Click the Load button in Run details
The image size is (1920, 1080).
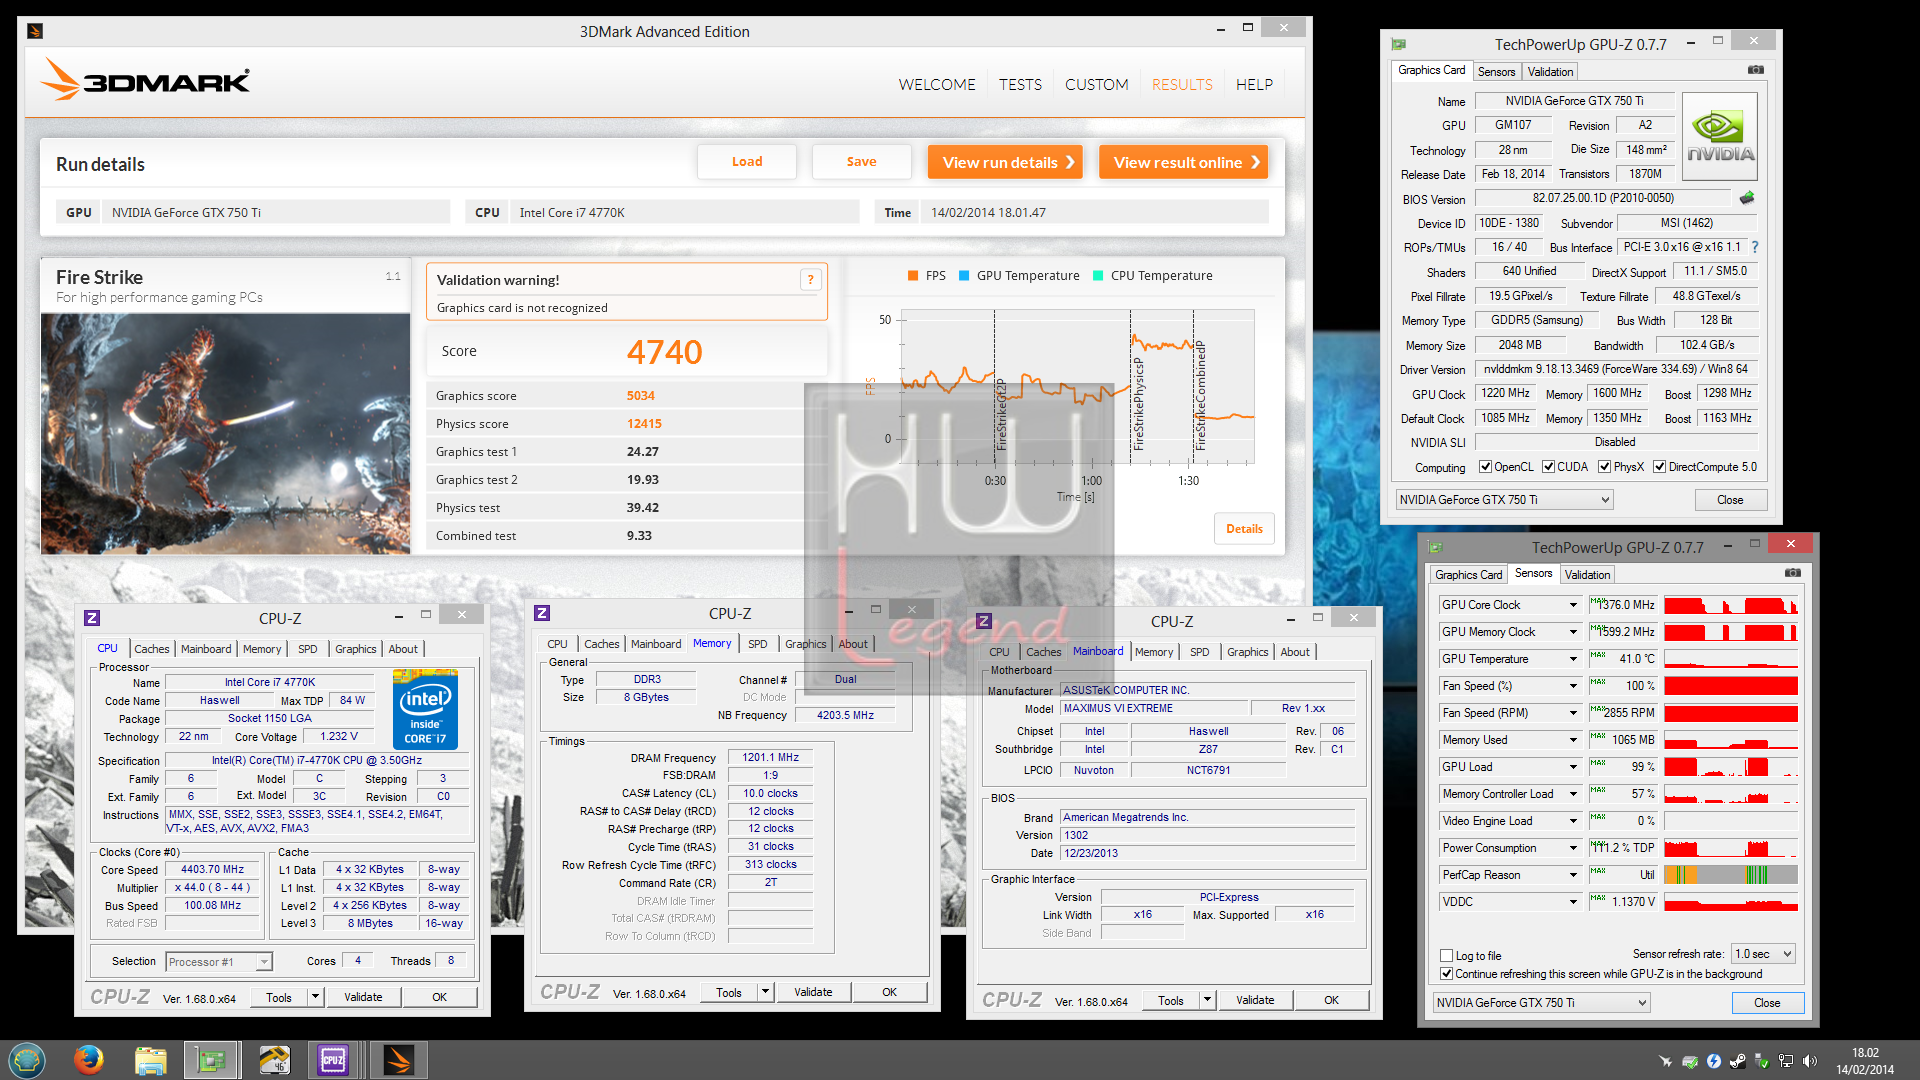(x=747, y=162)
